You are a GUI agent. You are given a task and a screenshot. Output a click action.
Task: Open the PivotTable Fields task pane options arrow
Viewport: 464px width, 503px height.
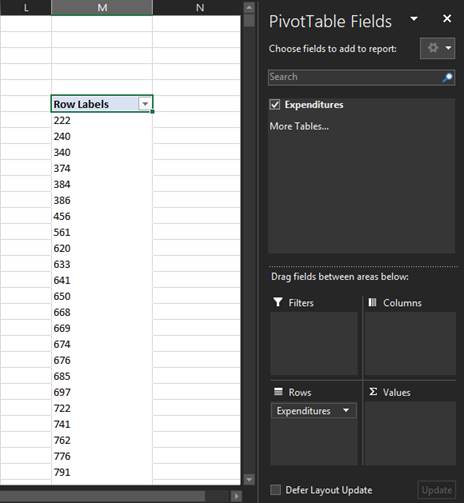click(414, 19)
